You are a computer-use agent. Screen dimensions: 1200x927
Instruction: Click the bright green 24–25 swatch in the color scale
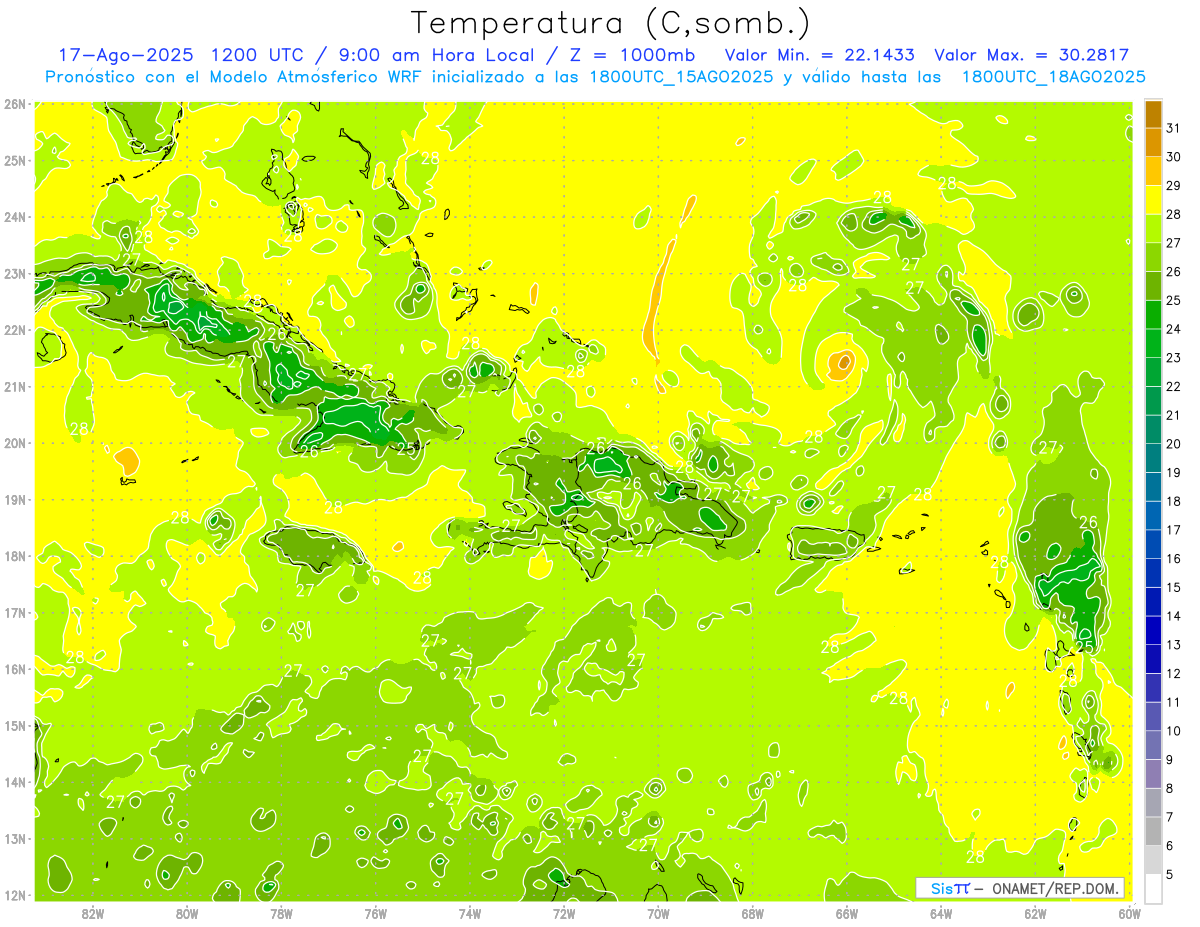[1153, 315]
